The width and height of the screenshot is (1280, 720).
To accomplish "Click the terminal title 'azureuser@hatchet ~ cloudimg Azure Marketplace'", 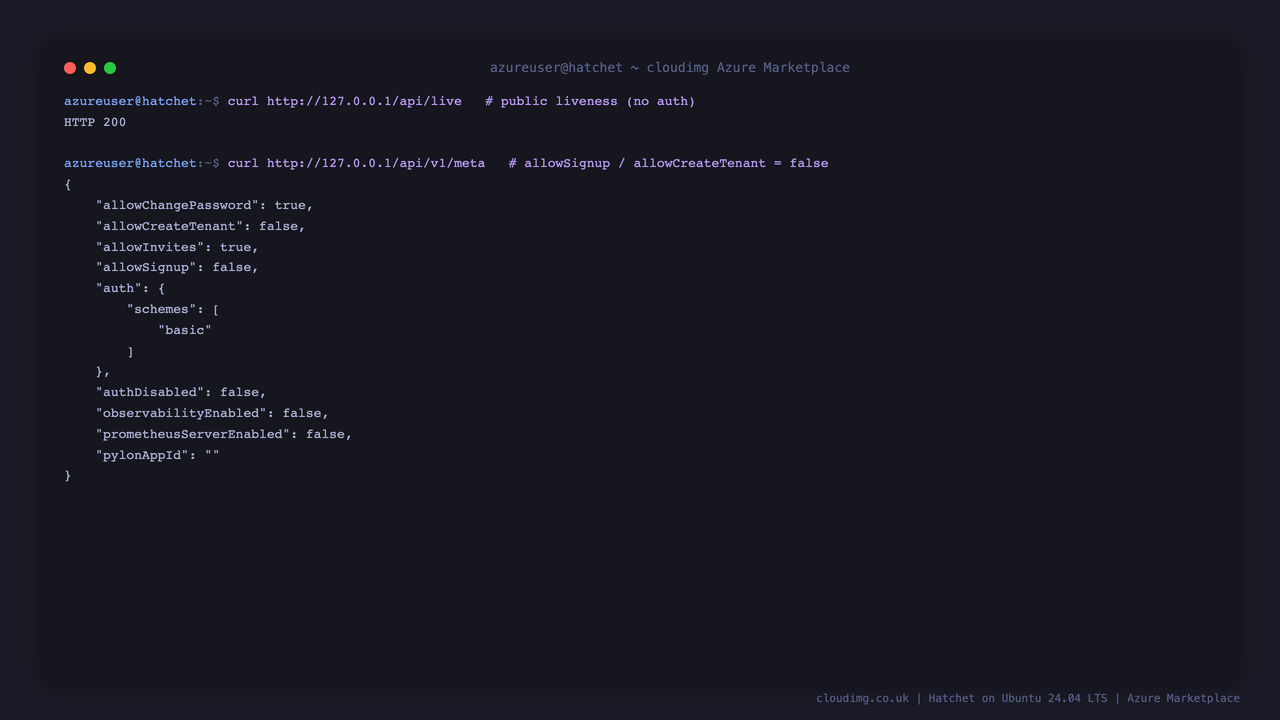I will tap(670, 68).
